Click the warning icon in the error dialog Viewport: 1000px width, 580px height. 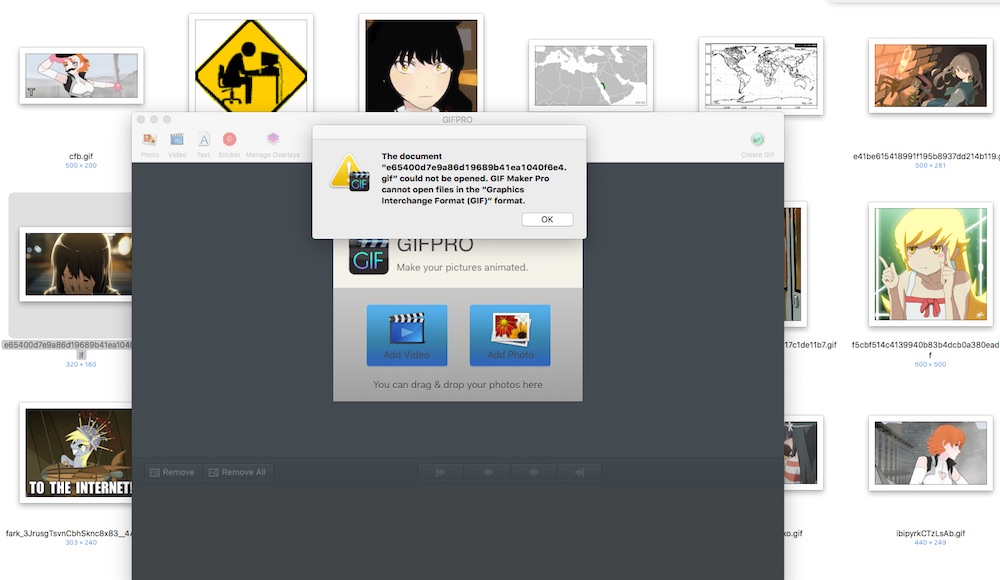[x=349, y=172]
